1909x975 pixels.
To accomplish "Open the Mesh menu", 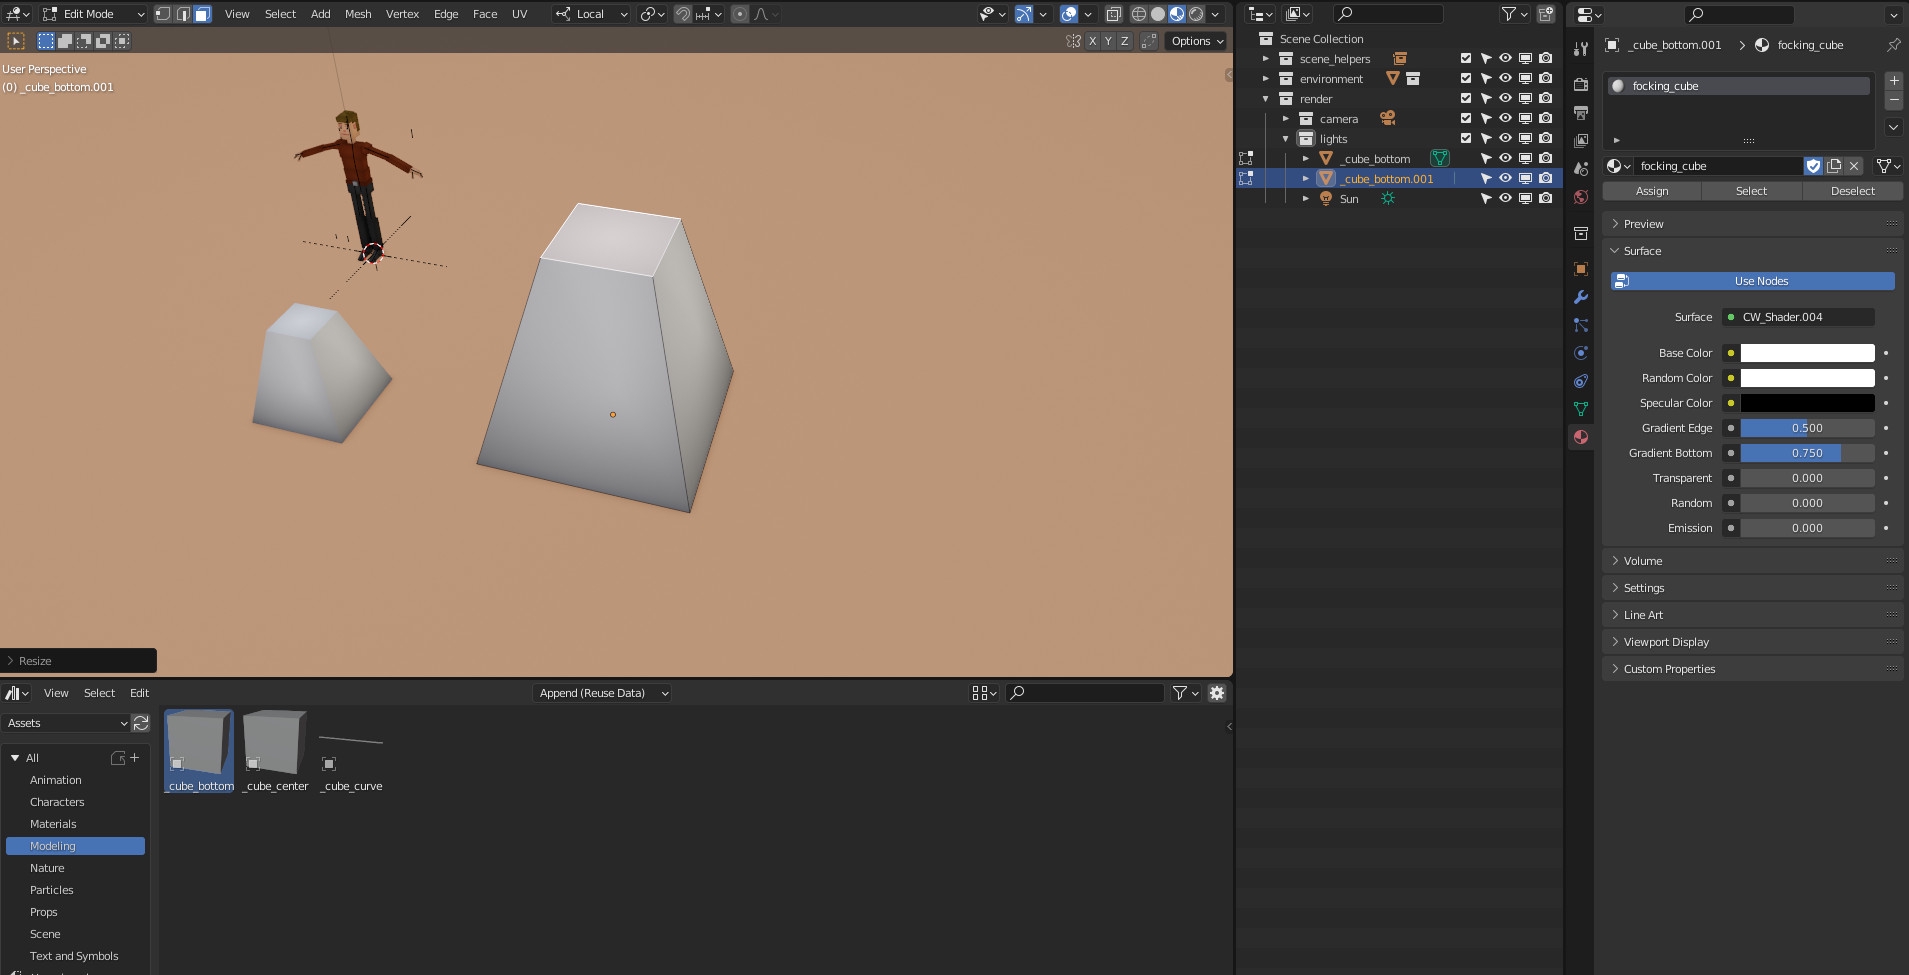I will tap(358, 14).
